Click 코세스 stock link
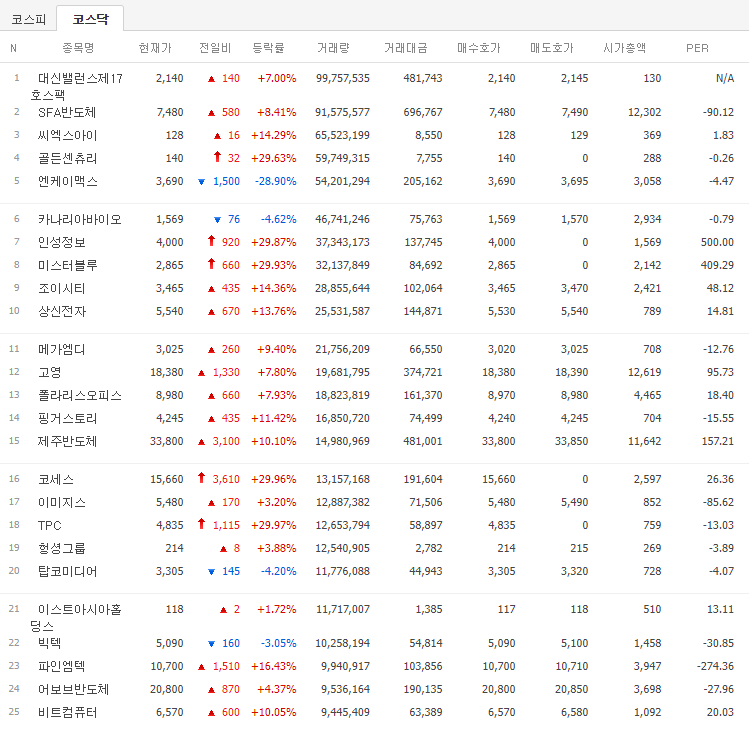The height and width of the screenshot is (730, 749). [55, 479]
